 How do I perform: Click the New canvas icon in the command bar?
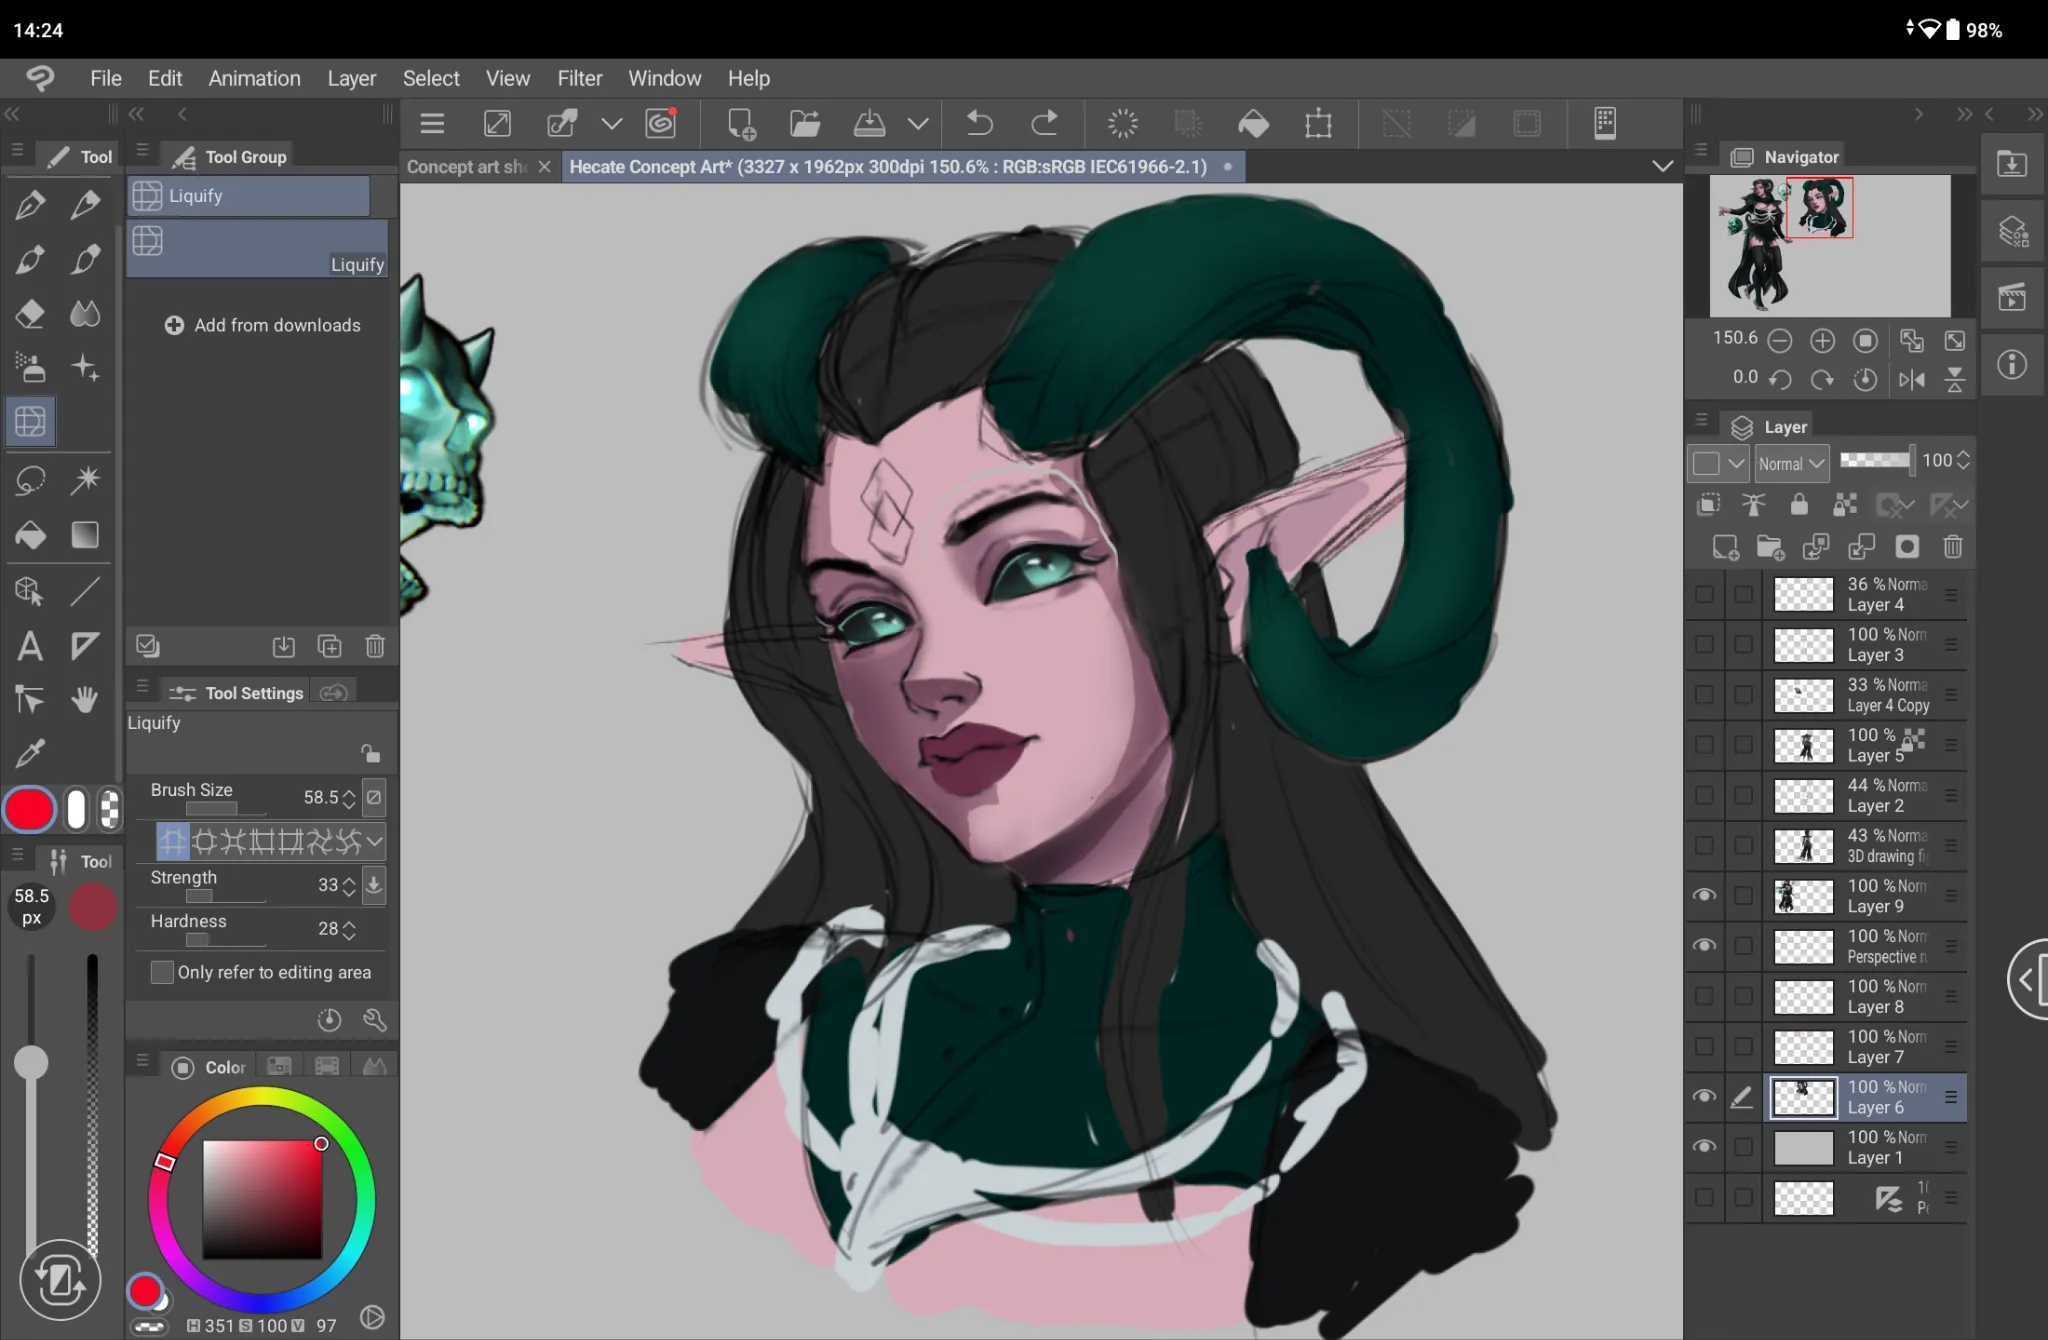click(x=741, y=124)
